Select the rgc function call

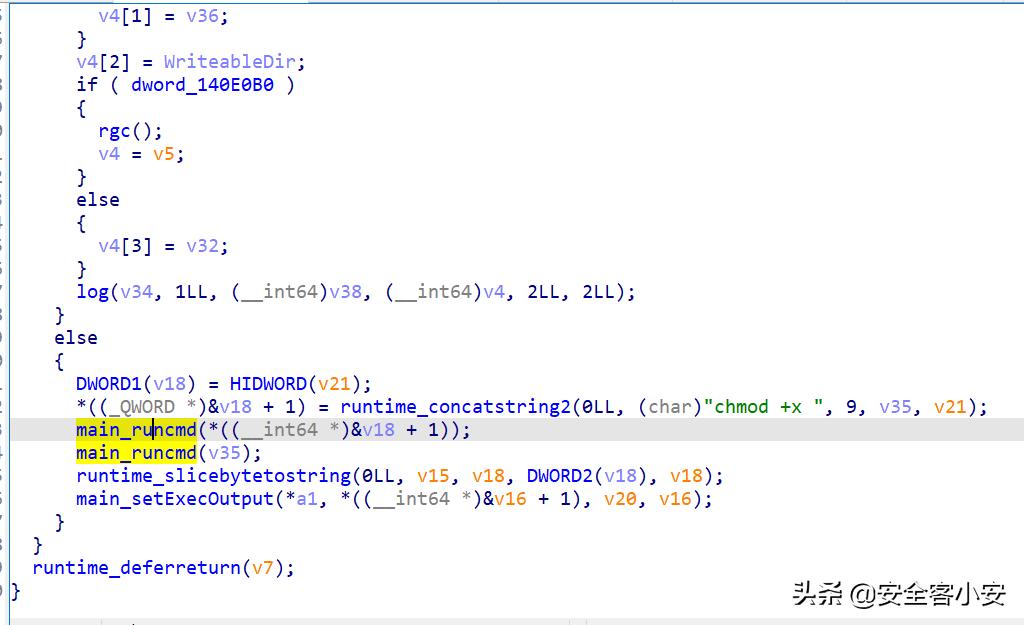[x=114, y=131]
